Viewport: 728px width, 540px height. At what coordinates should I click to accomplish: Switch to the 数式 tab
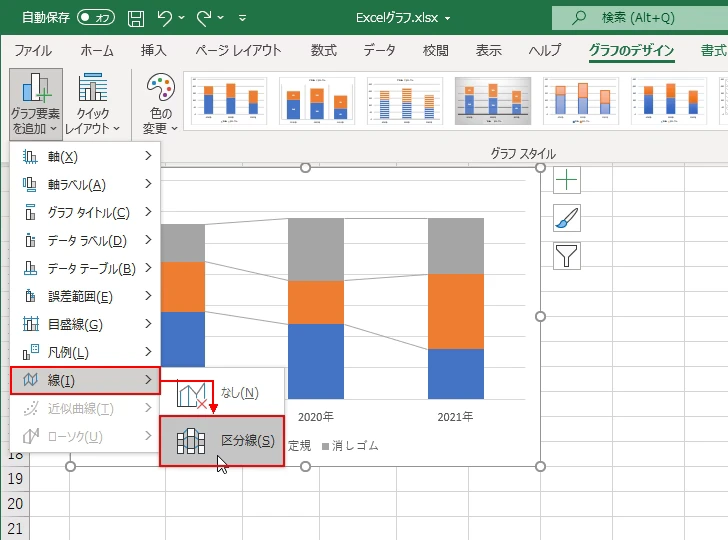(x=324, y=50)
